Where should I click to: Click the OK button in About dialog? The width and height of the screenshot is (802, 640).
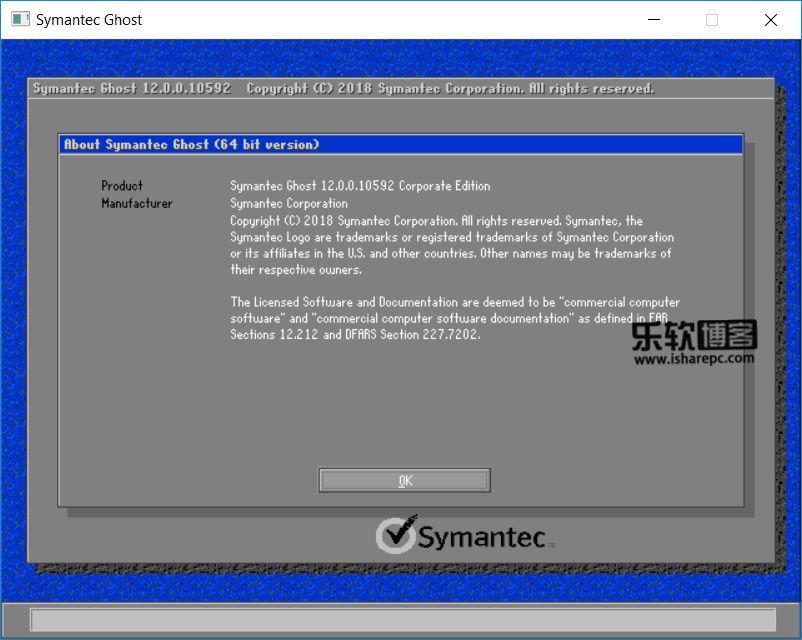(404, 480)
